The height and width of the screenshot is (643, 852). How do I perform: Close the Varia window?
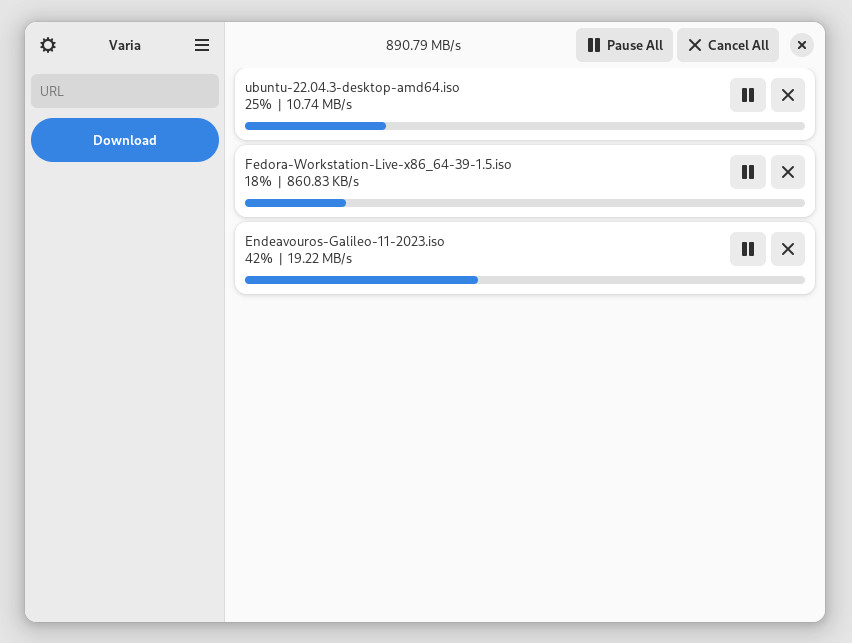[801, 45]
